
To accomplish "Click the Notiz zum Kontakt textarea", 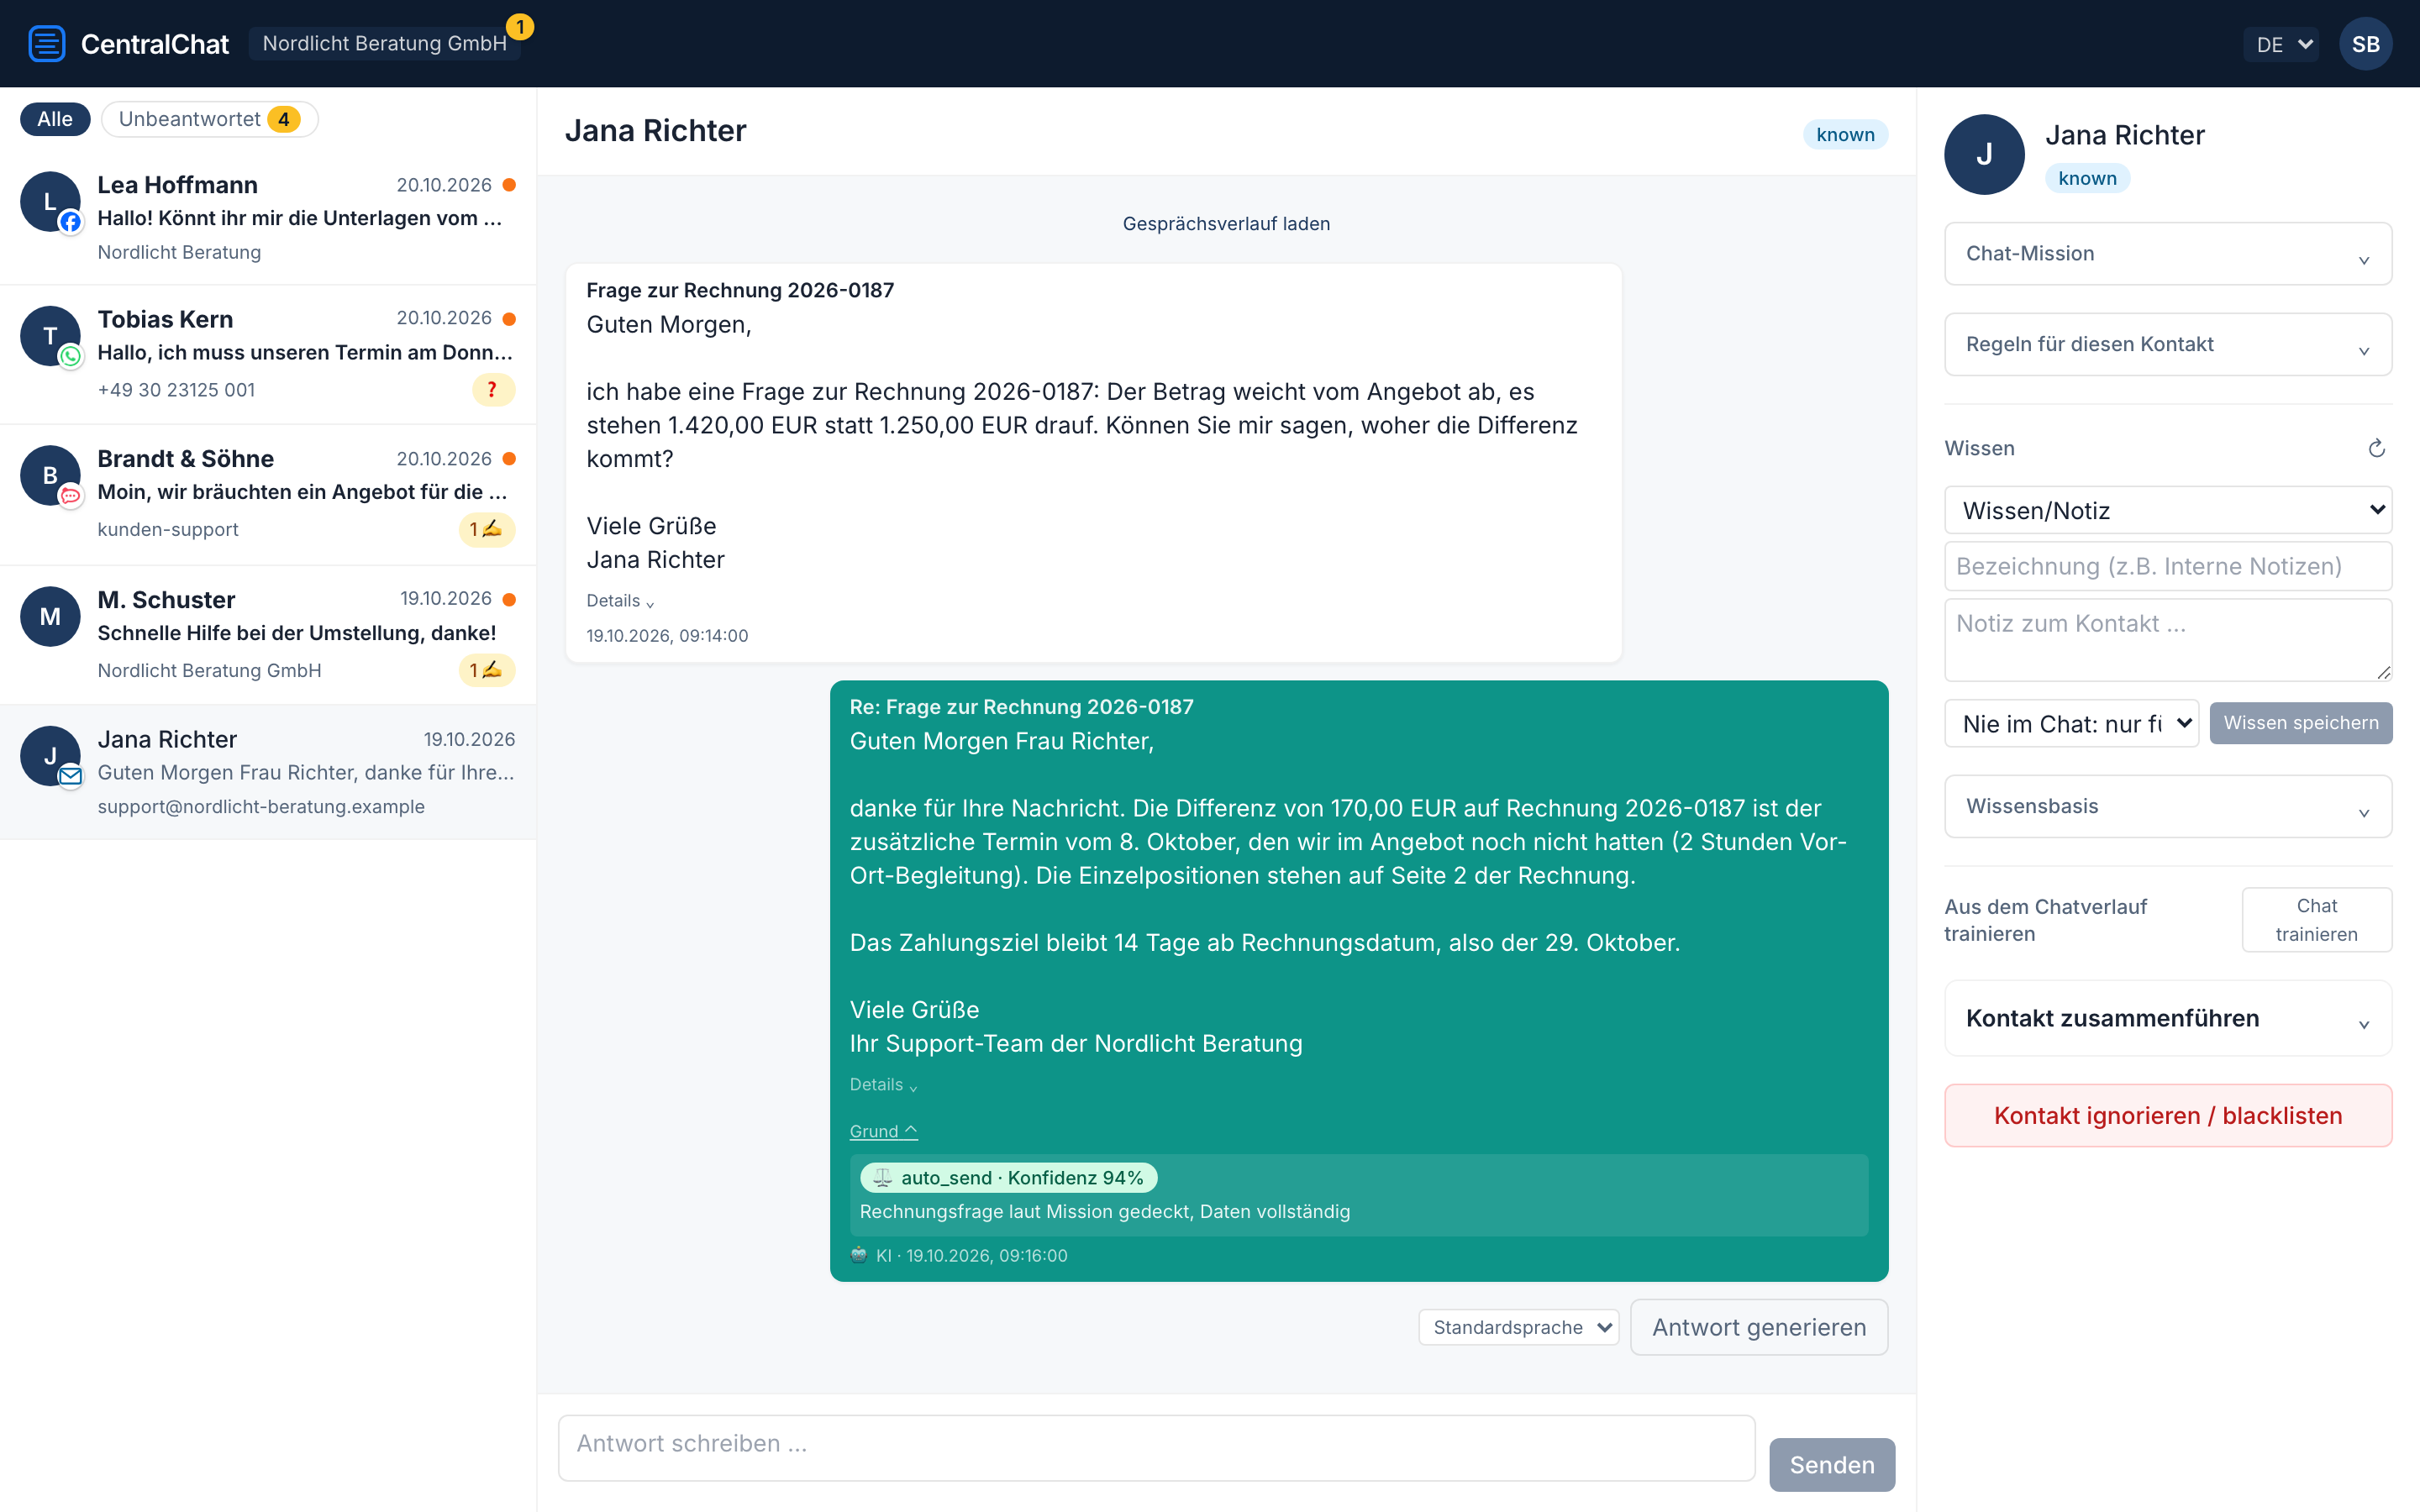I will point(2167,640).
